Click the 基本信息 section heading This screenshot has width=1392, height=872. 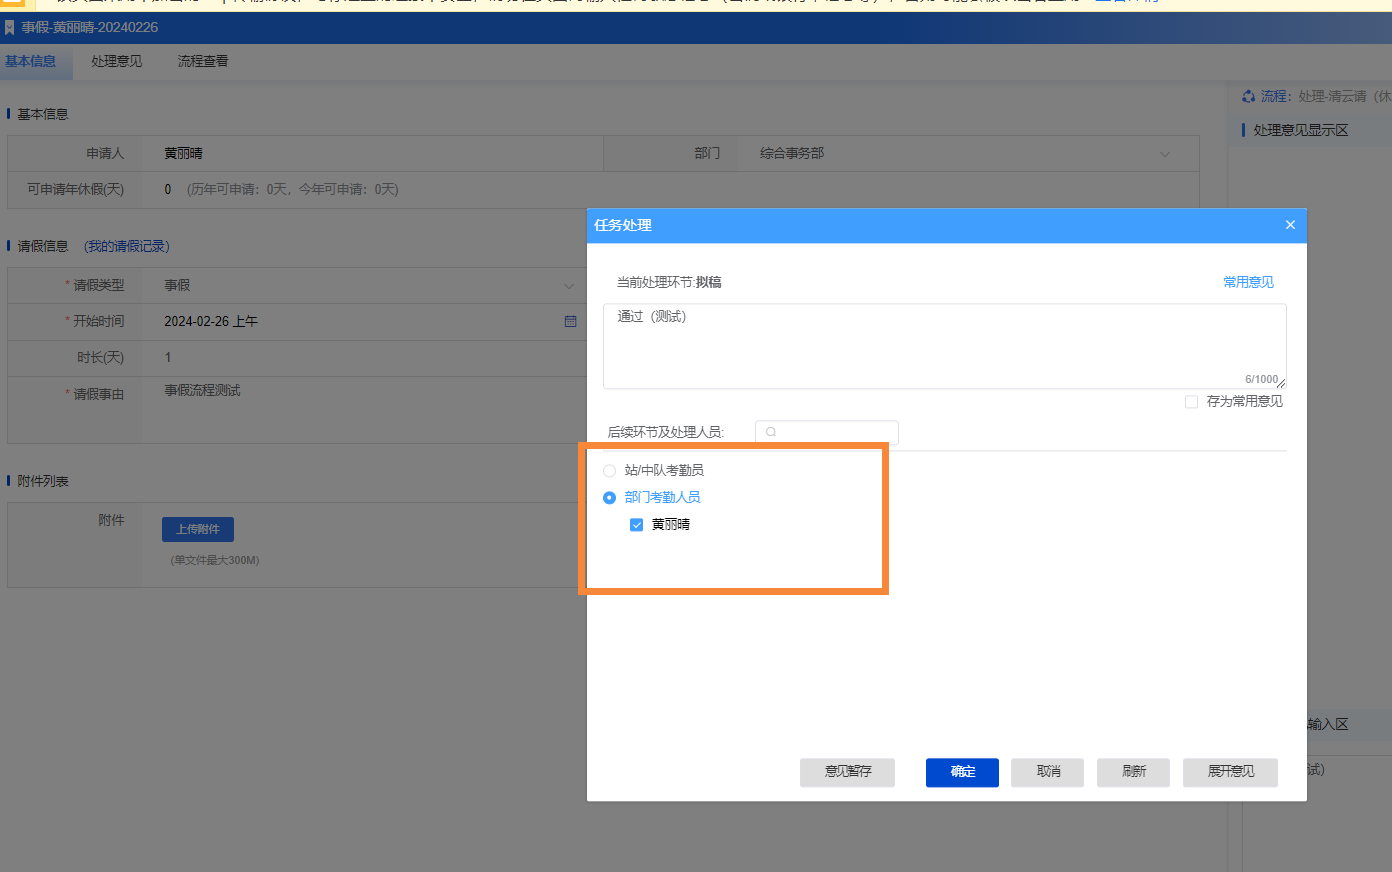43,114
